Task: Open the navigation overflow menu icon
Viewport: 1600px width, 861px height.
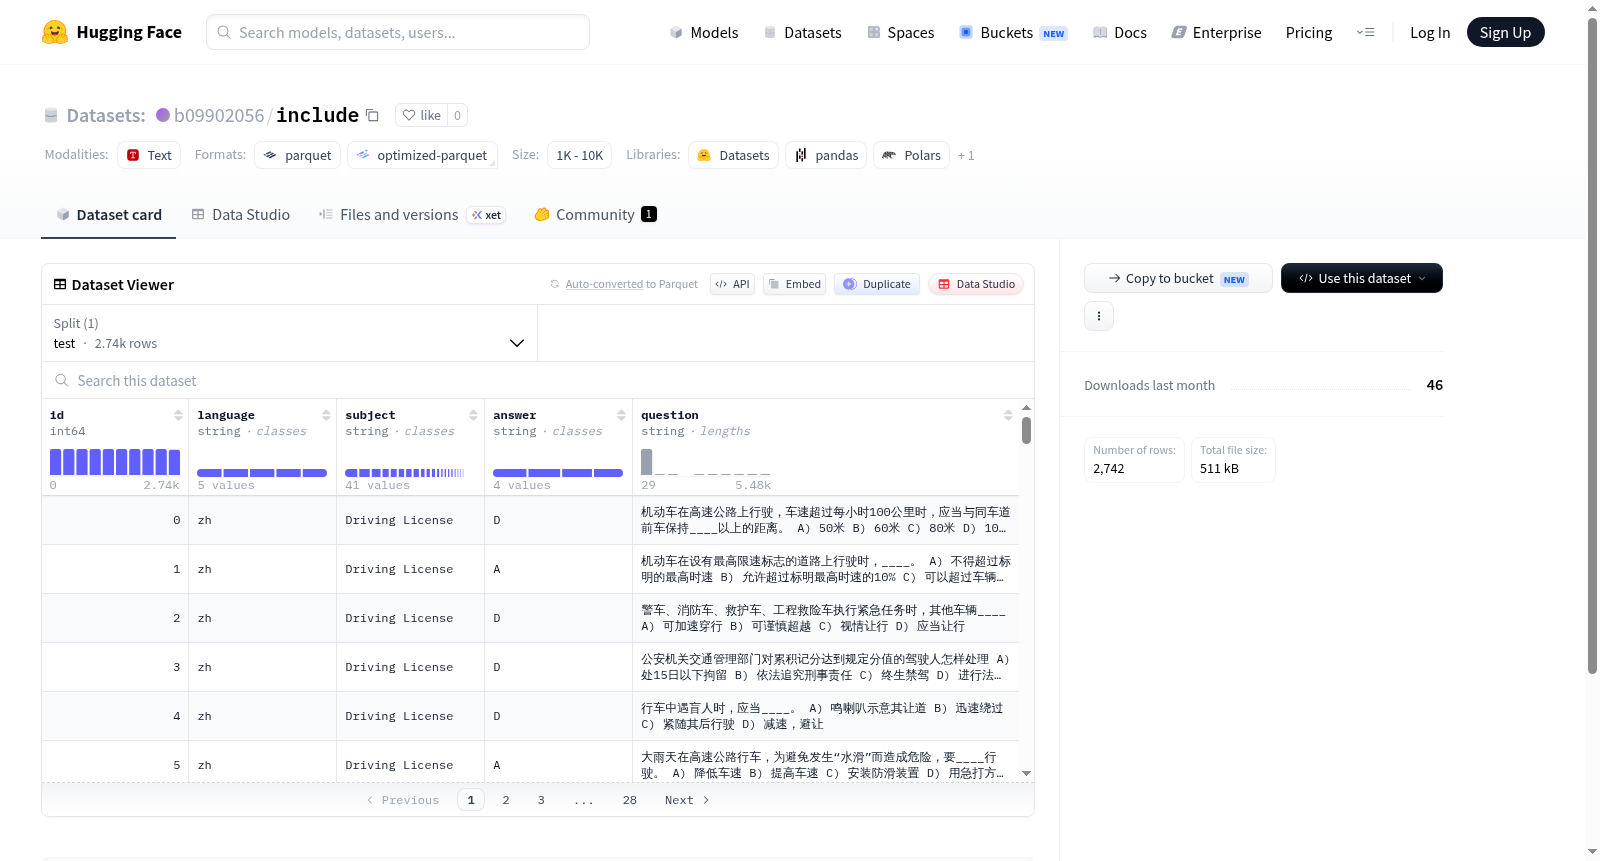Action: click(1365, 32)
